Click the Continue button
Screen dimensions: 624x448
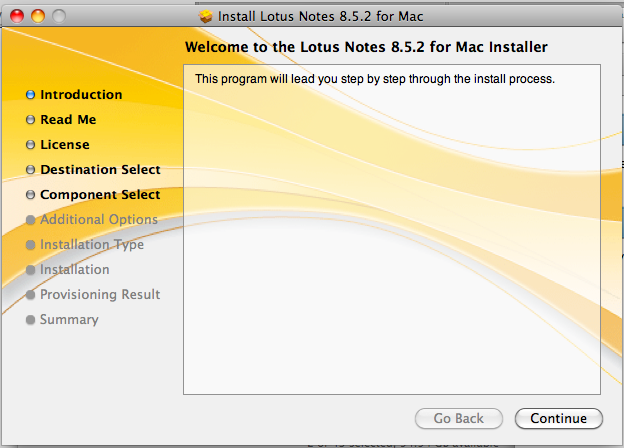point(559,418)
